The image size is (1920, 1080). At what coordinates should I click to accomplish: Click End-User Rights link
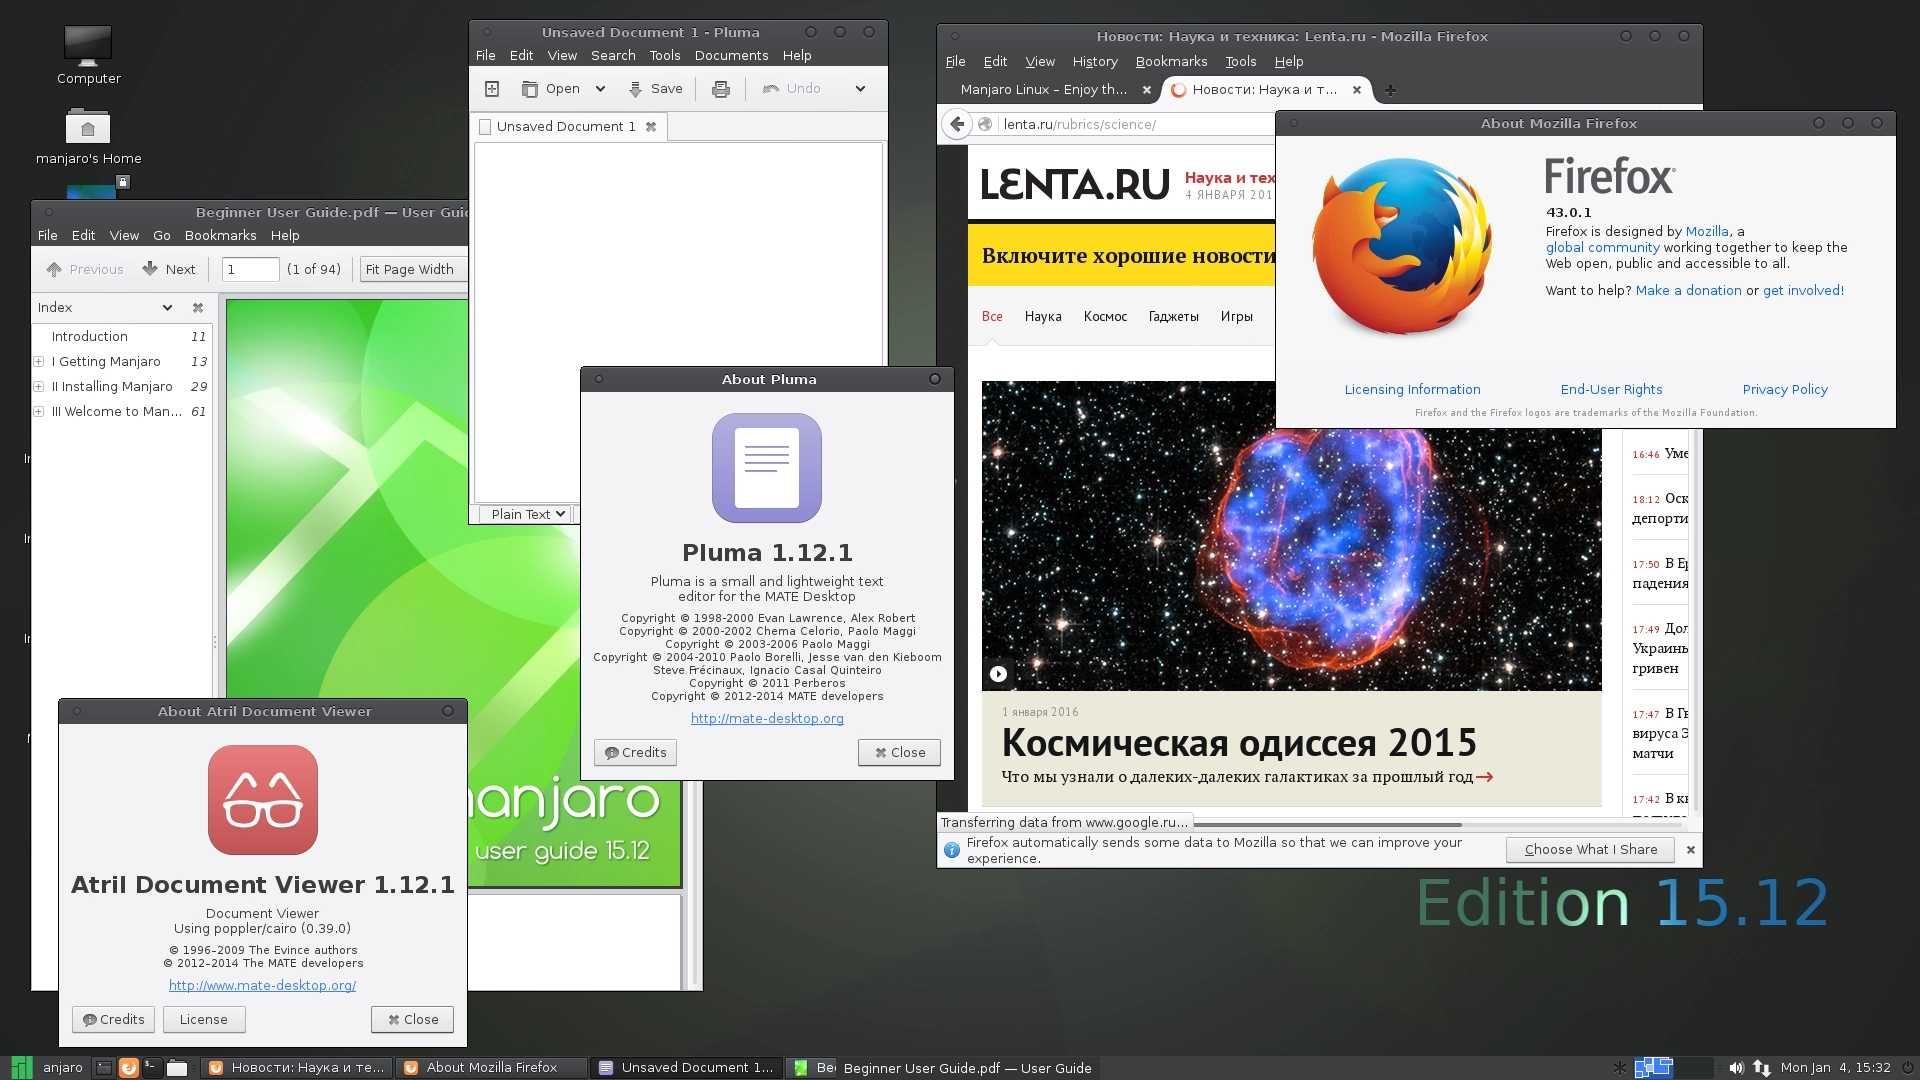(1611, 390)
